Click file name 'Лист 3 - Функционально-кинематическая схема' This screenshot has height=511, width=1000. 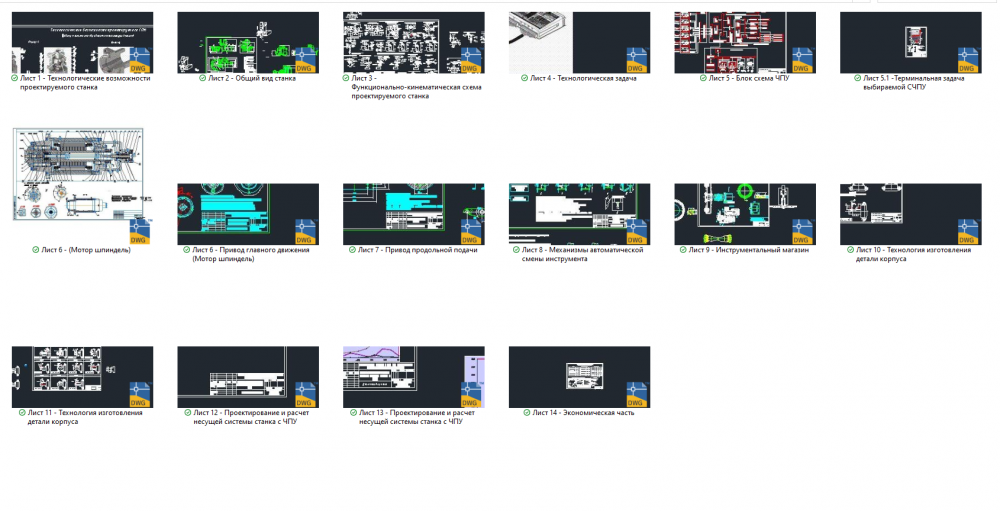tap(416, 87)
